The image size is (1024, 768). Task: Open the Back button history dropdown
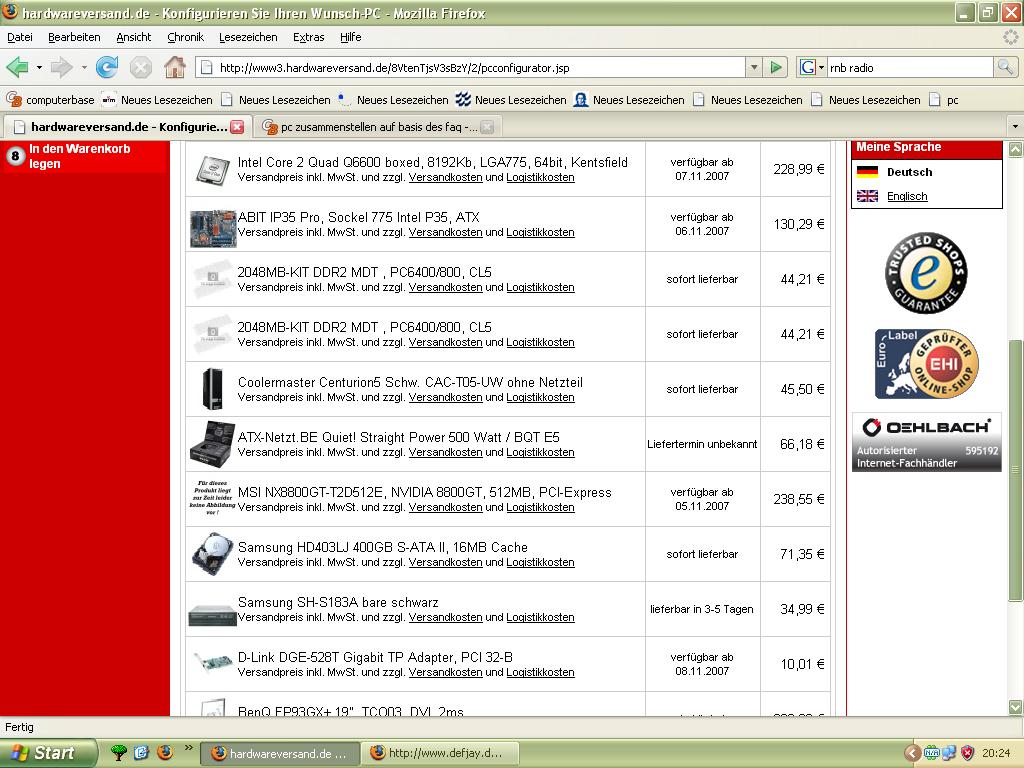coord(39,67)
